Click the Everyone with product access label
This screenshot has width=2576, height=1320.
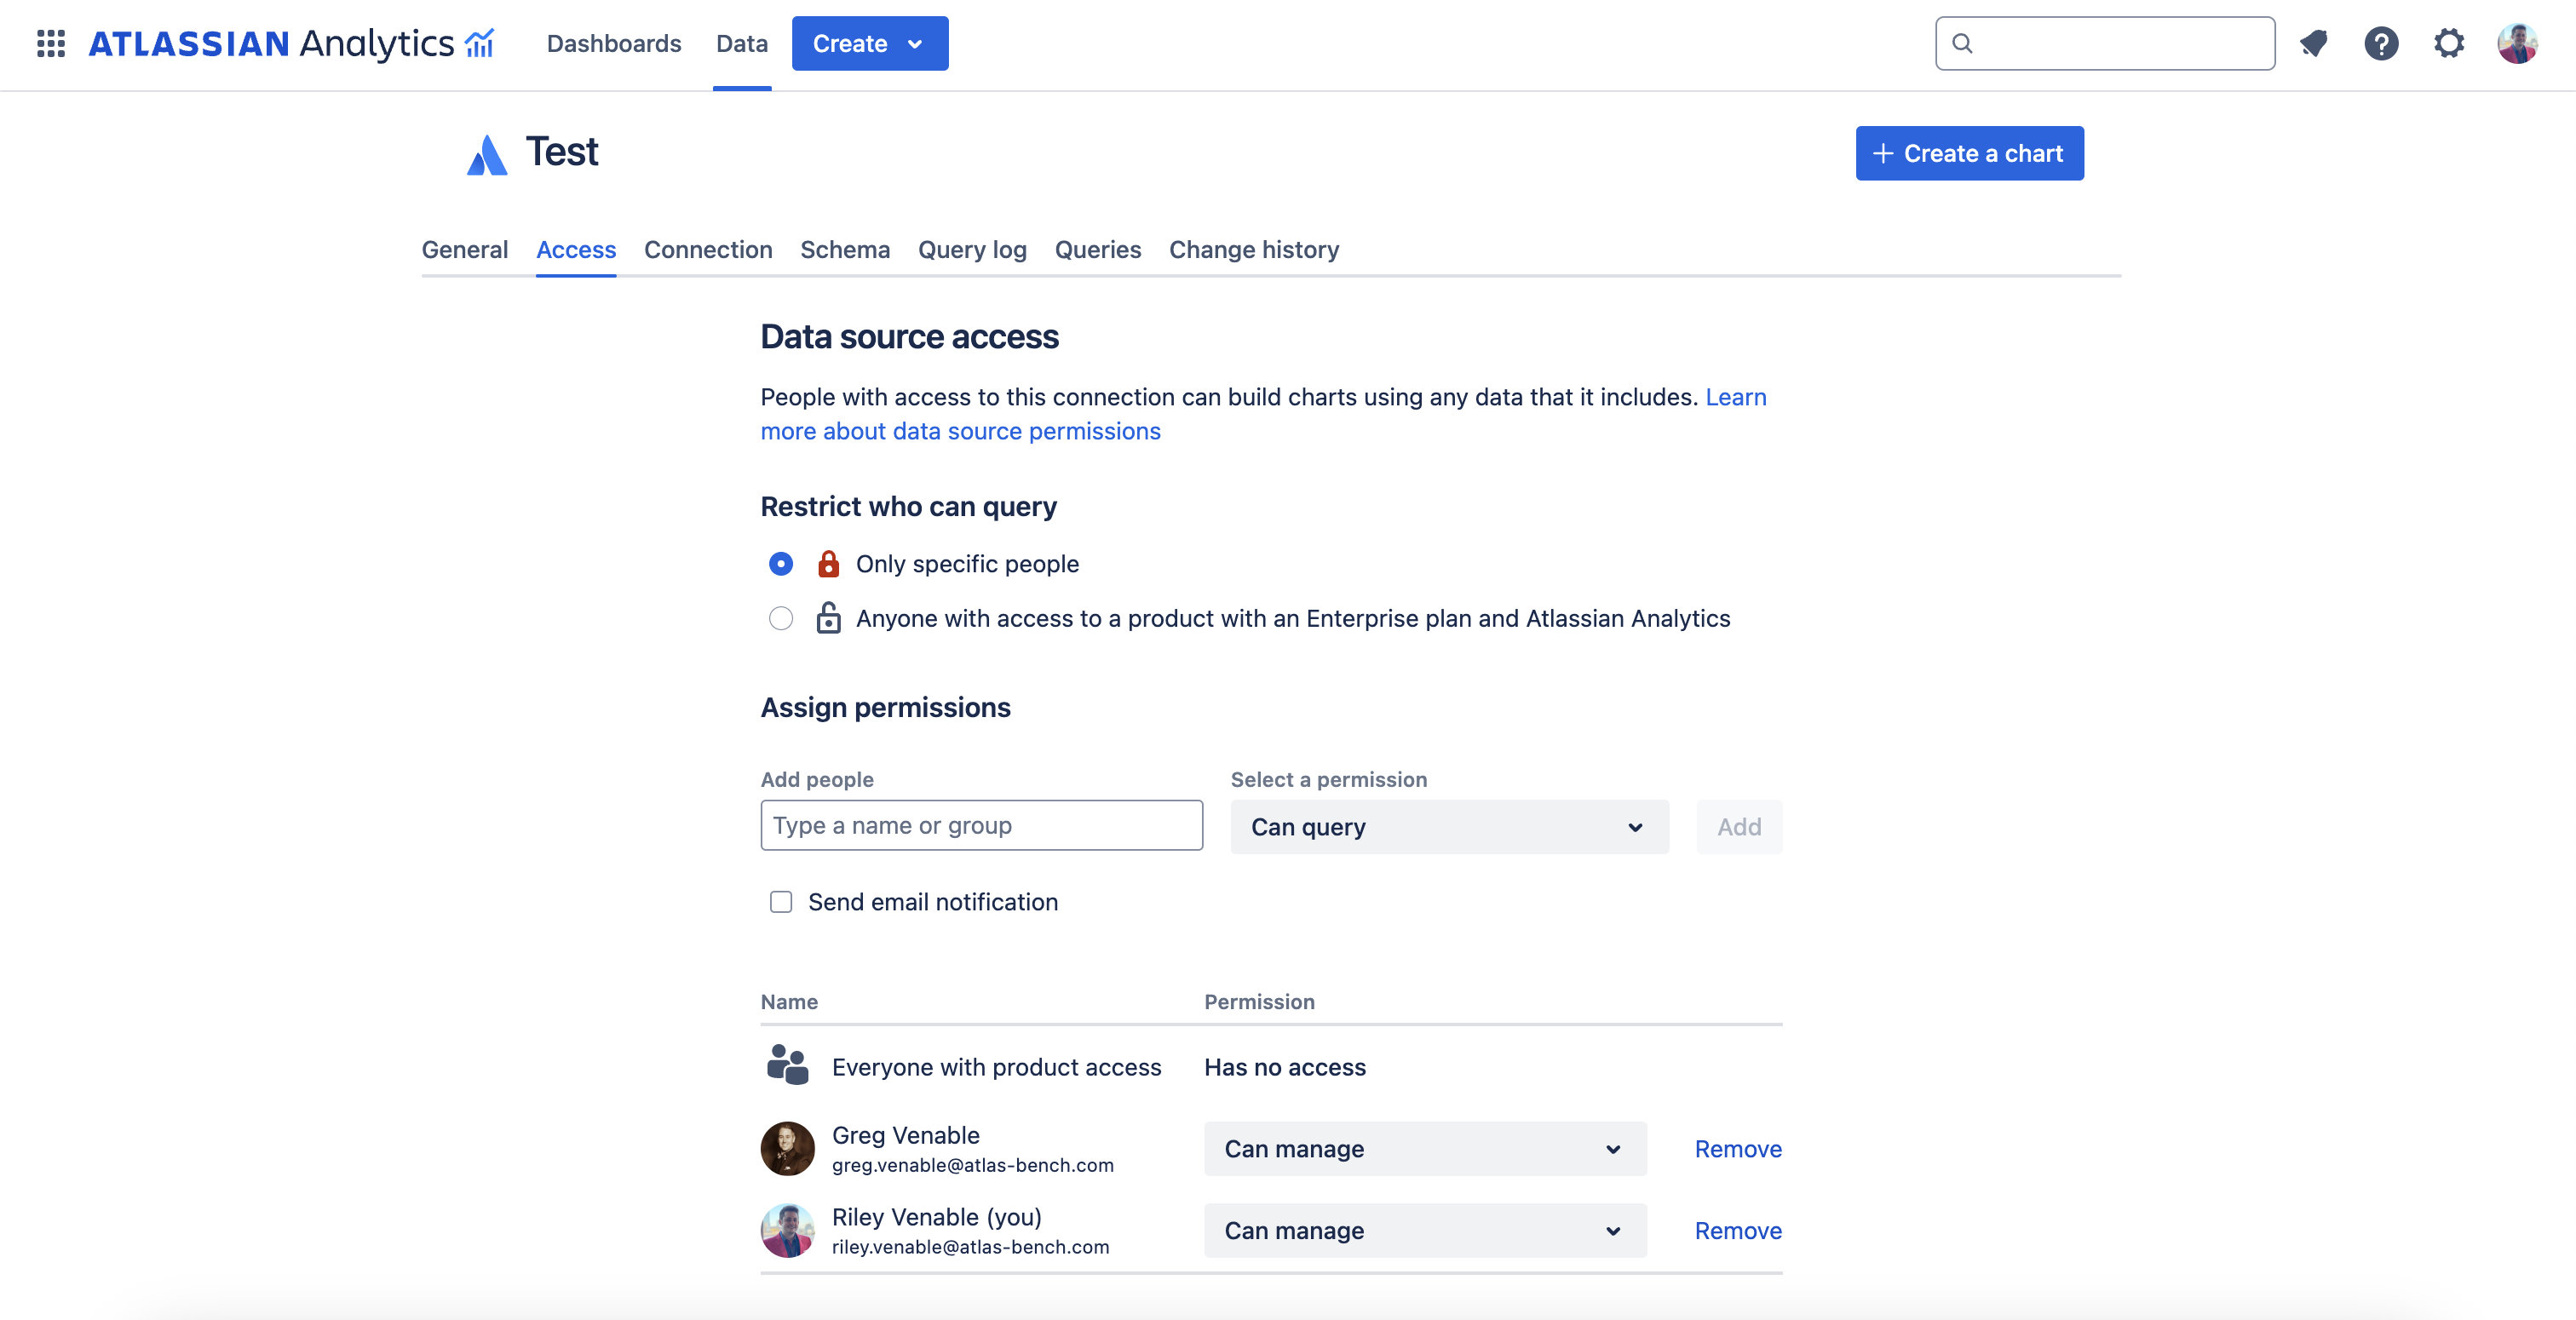point(996,1067)
